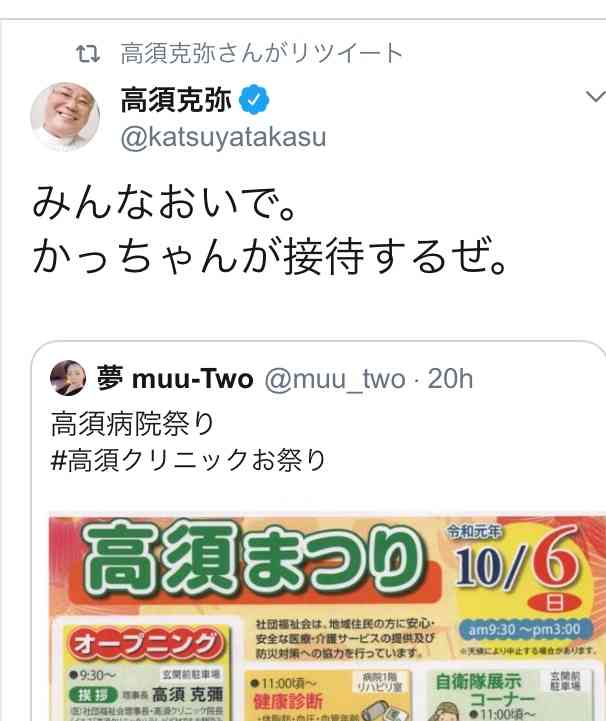Click display name 高須克弥
This screenshot has height=721, width=606.
[x=176, y=99]
